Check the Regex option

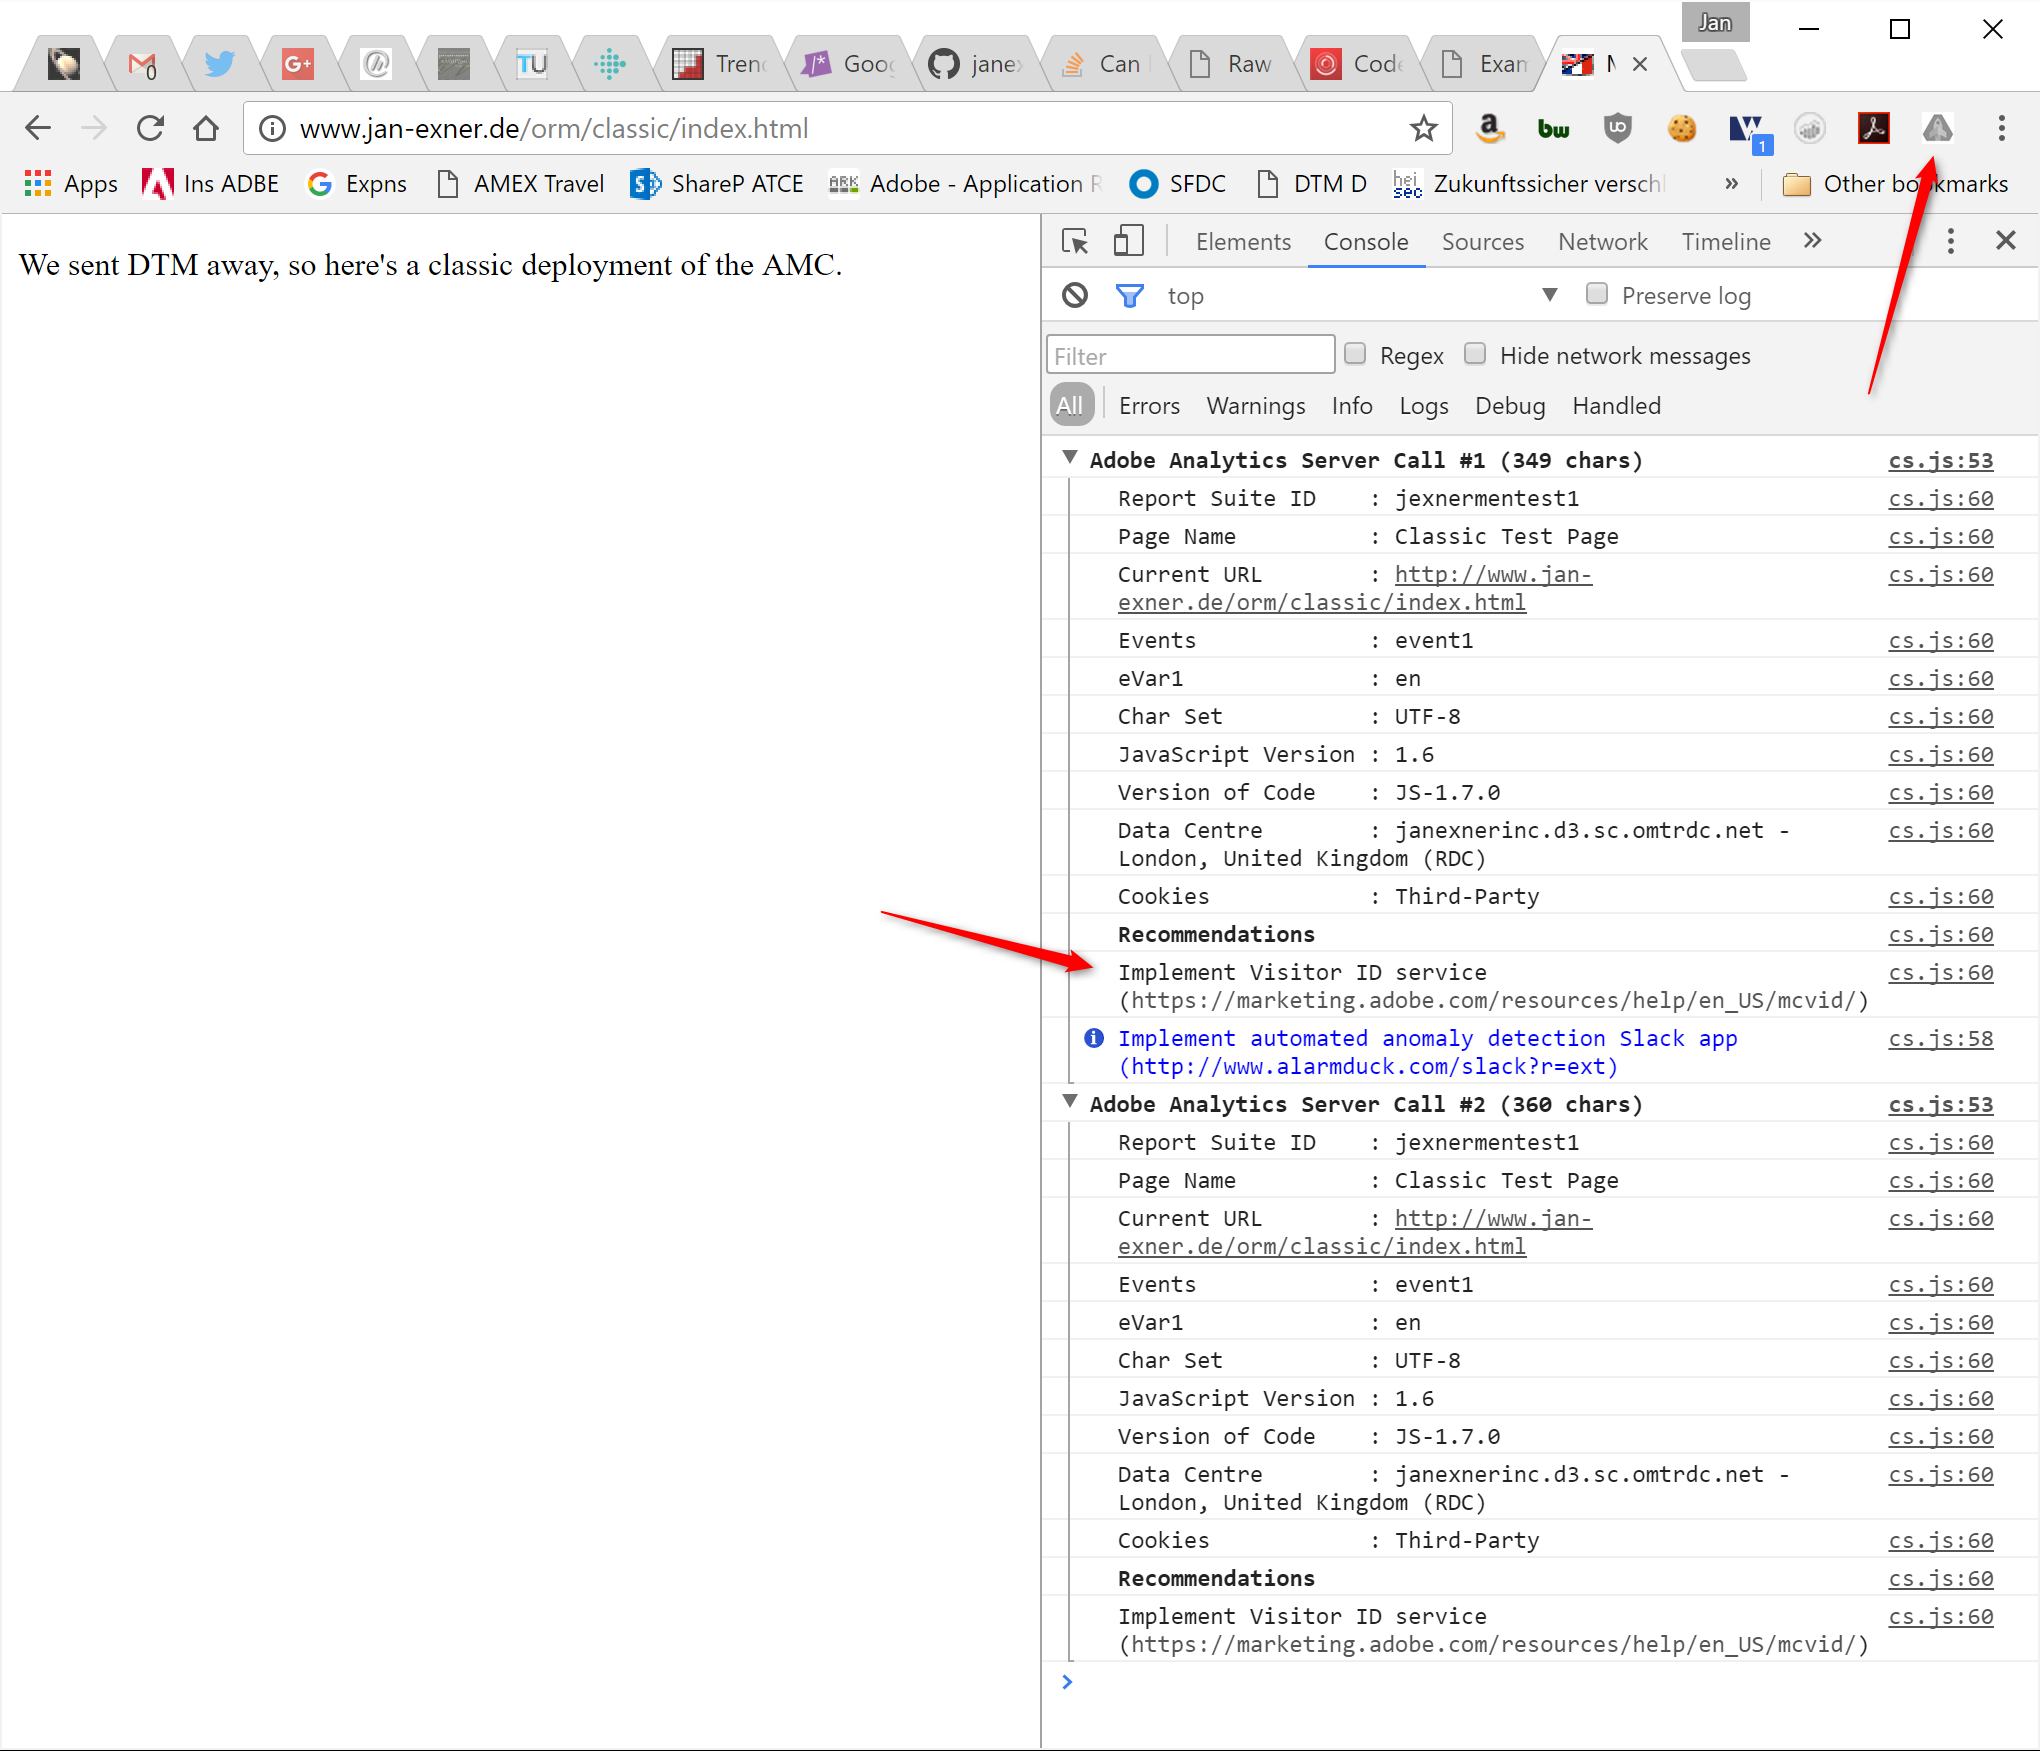1355,354
